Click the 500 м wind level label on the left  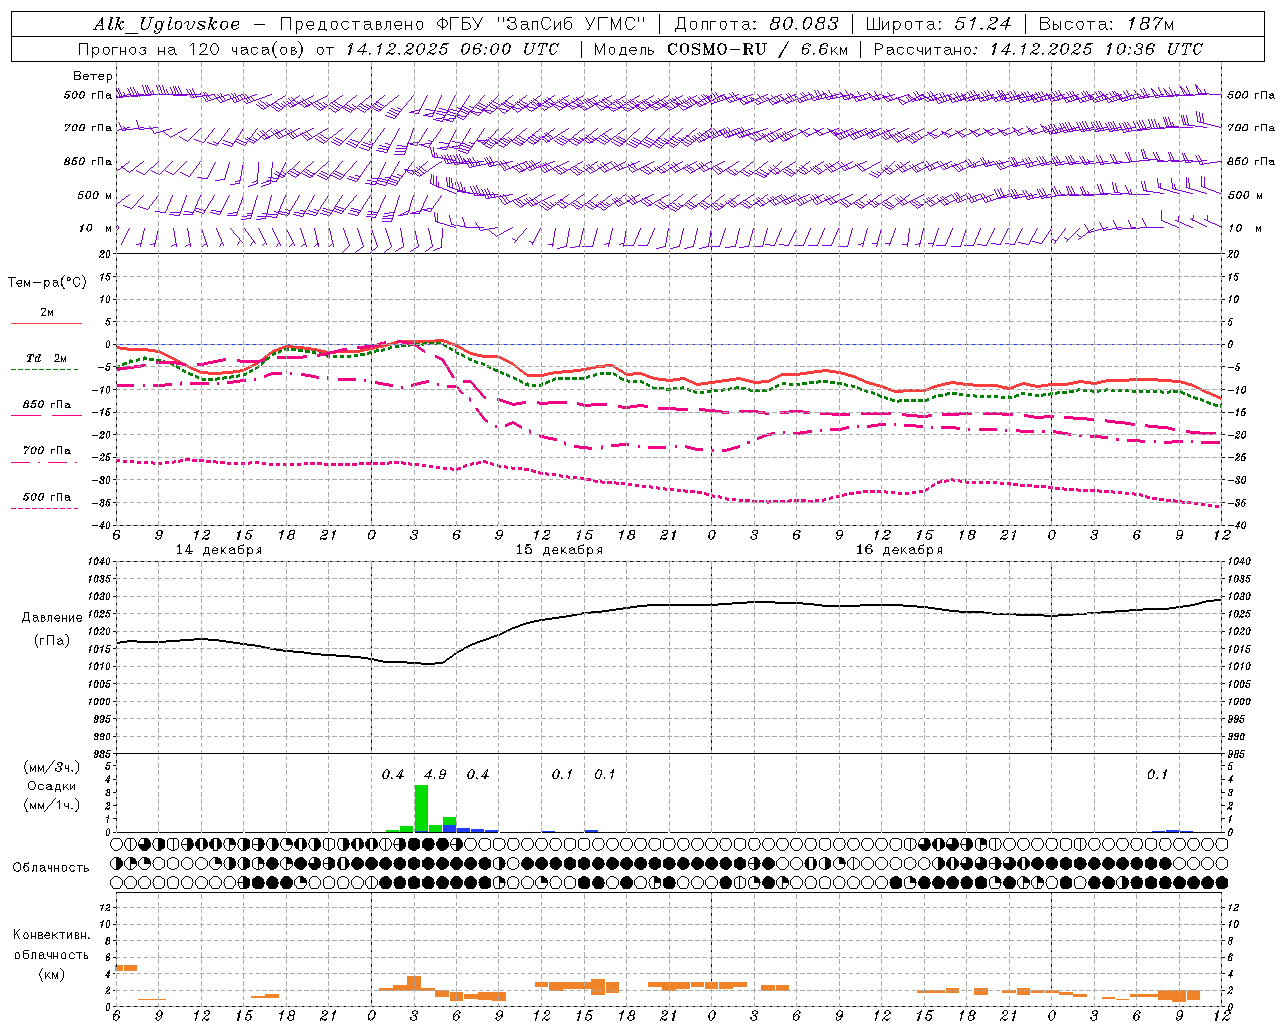(96, 195)
